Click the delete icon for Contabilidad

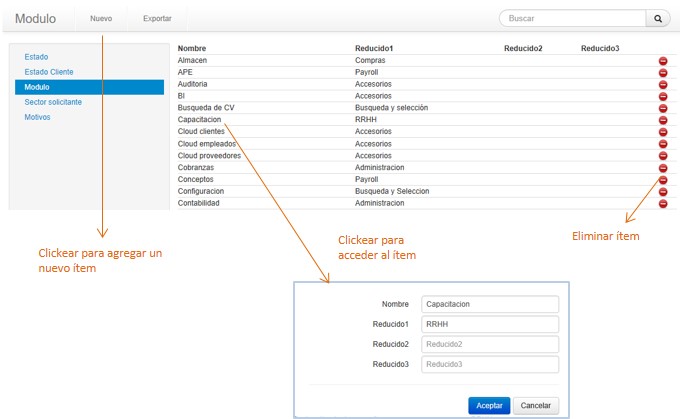(662, 203)
